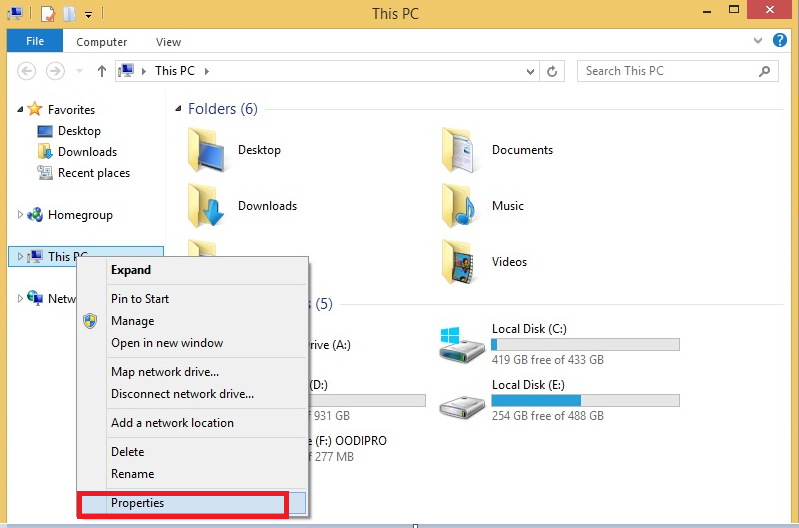Go up one folder level
This screenshot has width=799, height=528.
tap(102, 71)
